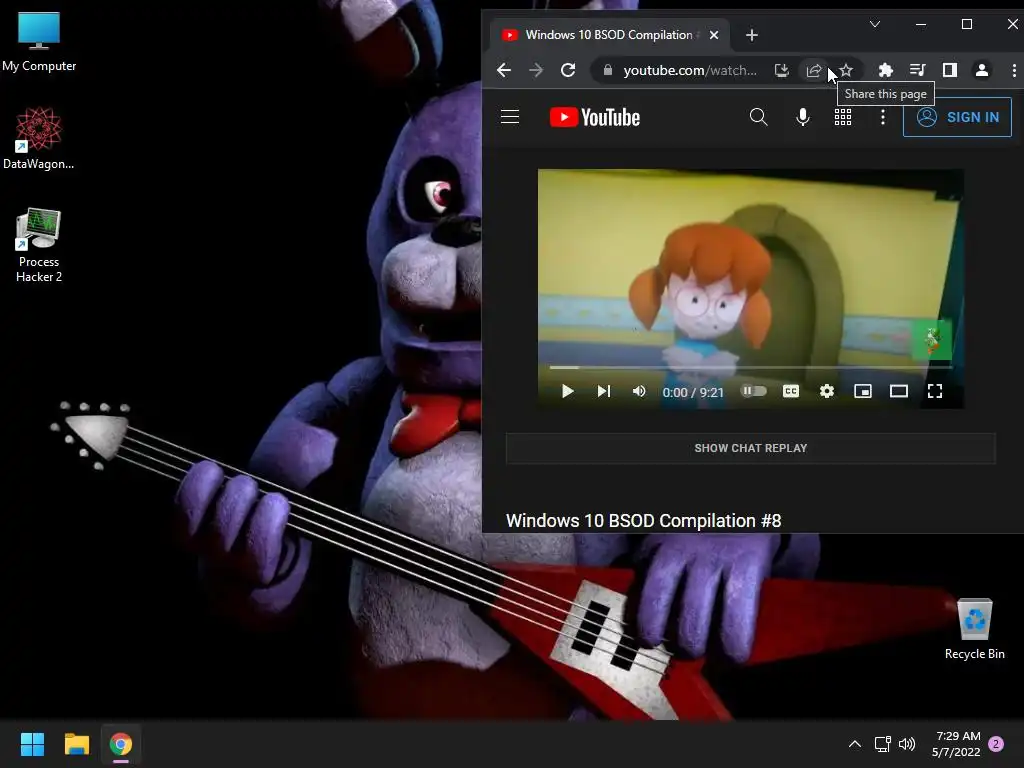Open the 7:29 AM clock and date
The height and width of the screenshot is (768, 1024).
click(x=956, y=744)
